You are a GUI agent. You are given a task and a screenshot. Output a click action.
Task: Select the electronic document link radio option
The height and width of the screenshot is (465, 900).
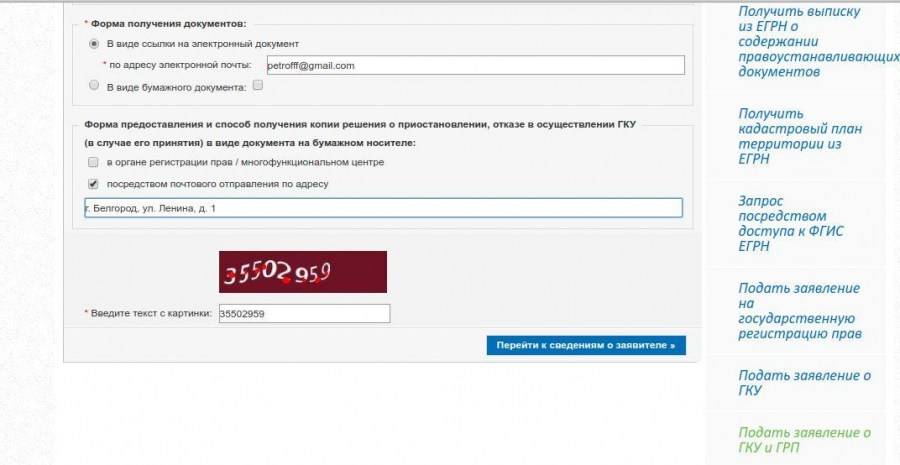[x=94, y=44]
